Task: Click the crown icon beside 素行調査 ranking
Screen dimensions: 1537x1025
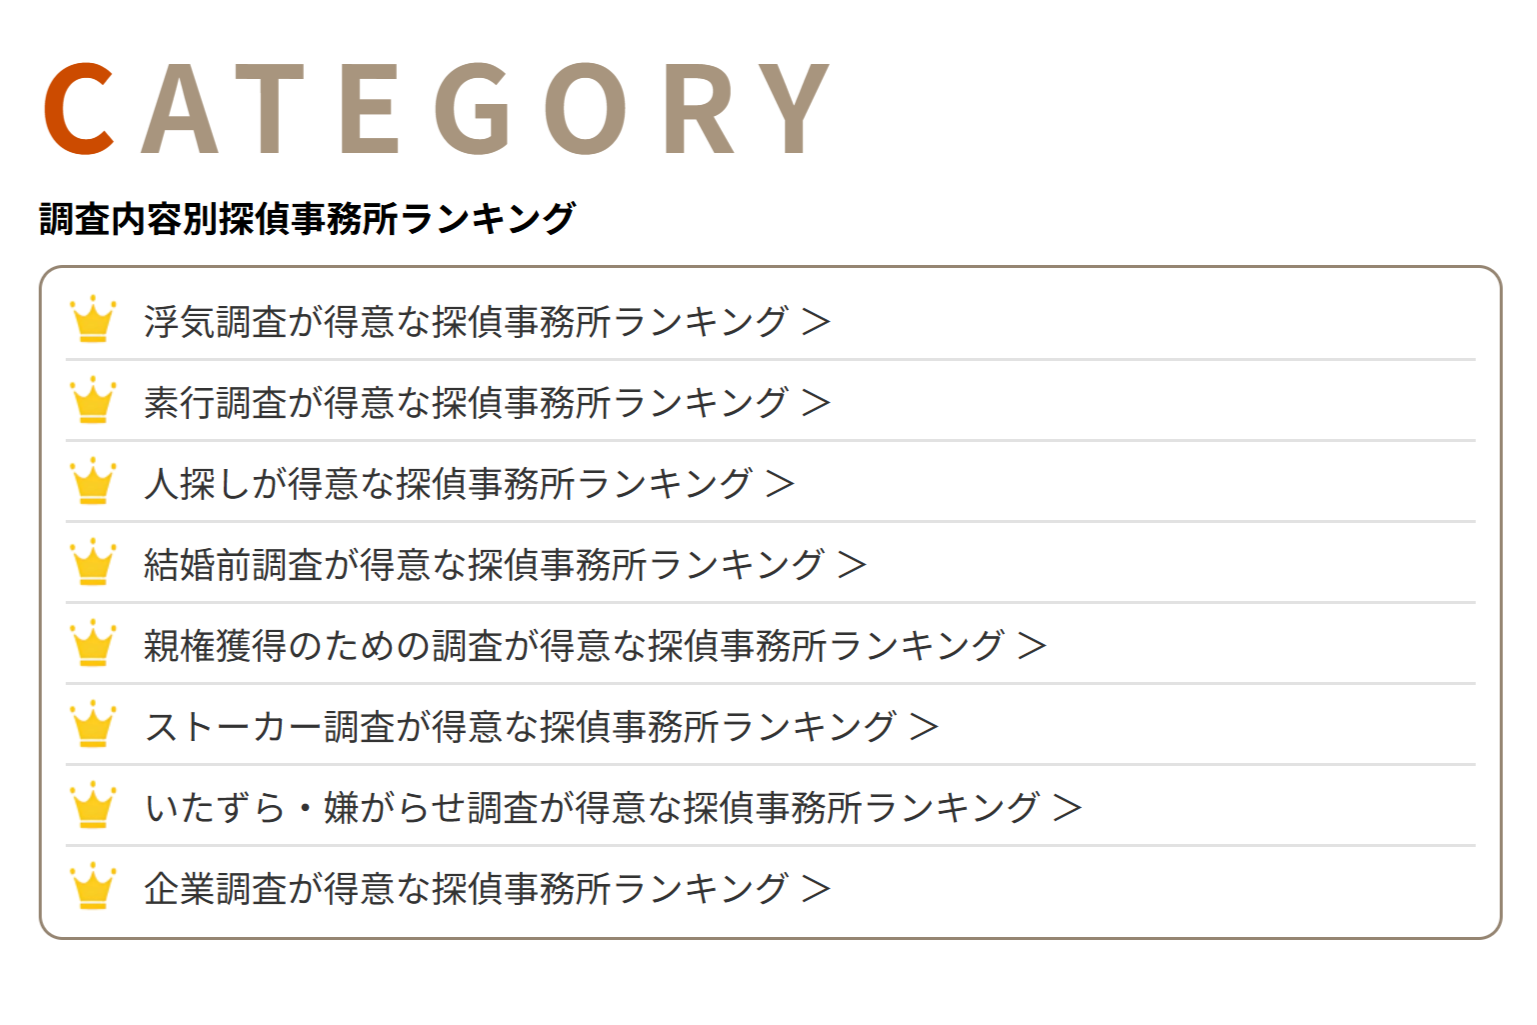Action: tap(93, 401)
